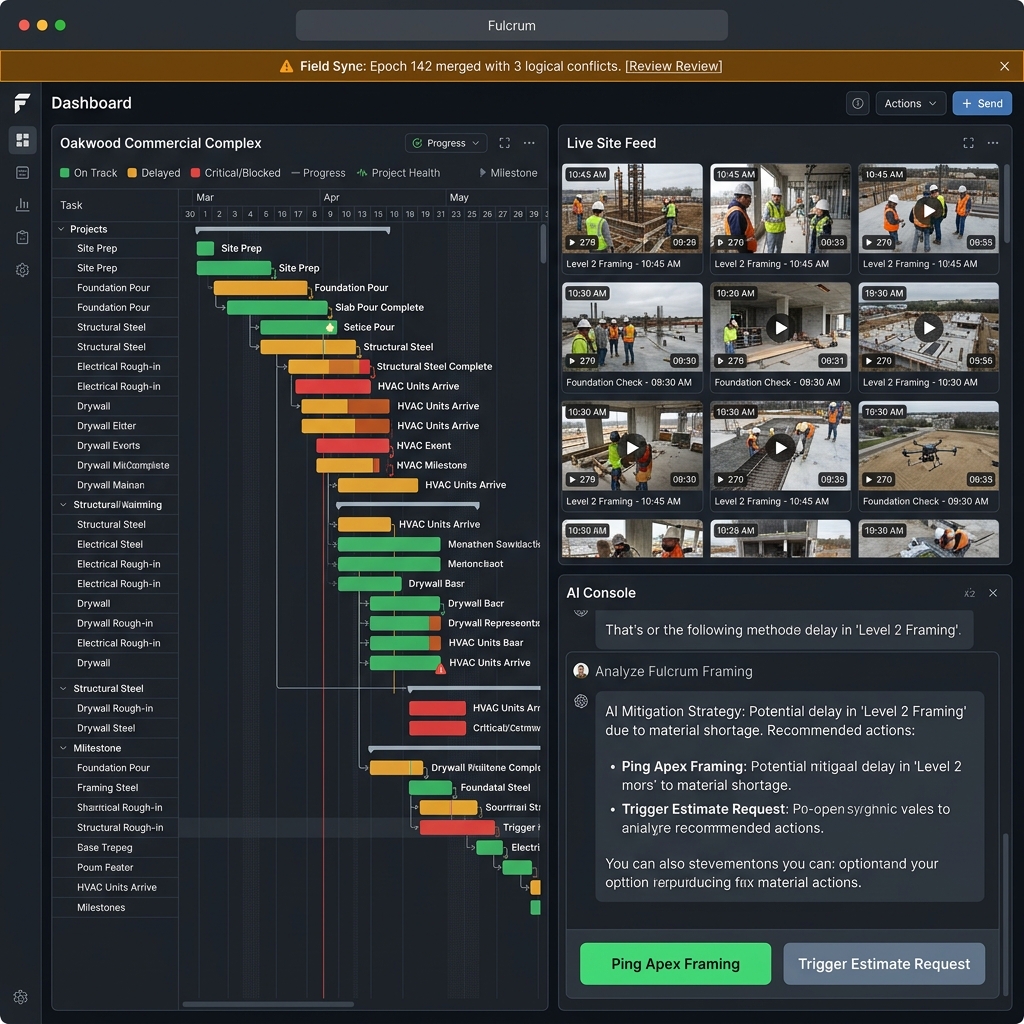The height and width of the screenshot is (1024, 1024).
Task: Collapse the Structural/Waimming group
Action: [x=63, y=505]
